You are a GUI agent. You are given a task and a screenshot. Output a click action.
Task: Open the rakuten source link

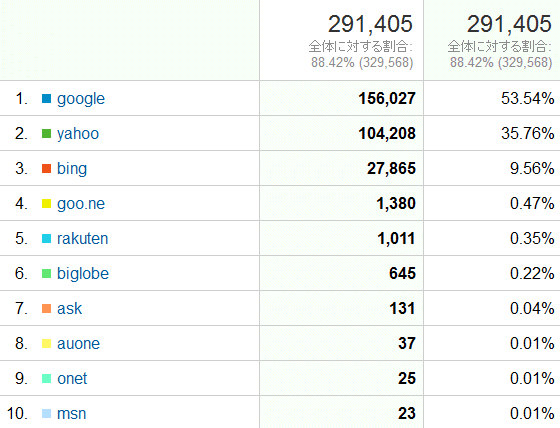coord(82,239)
